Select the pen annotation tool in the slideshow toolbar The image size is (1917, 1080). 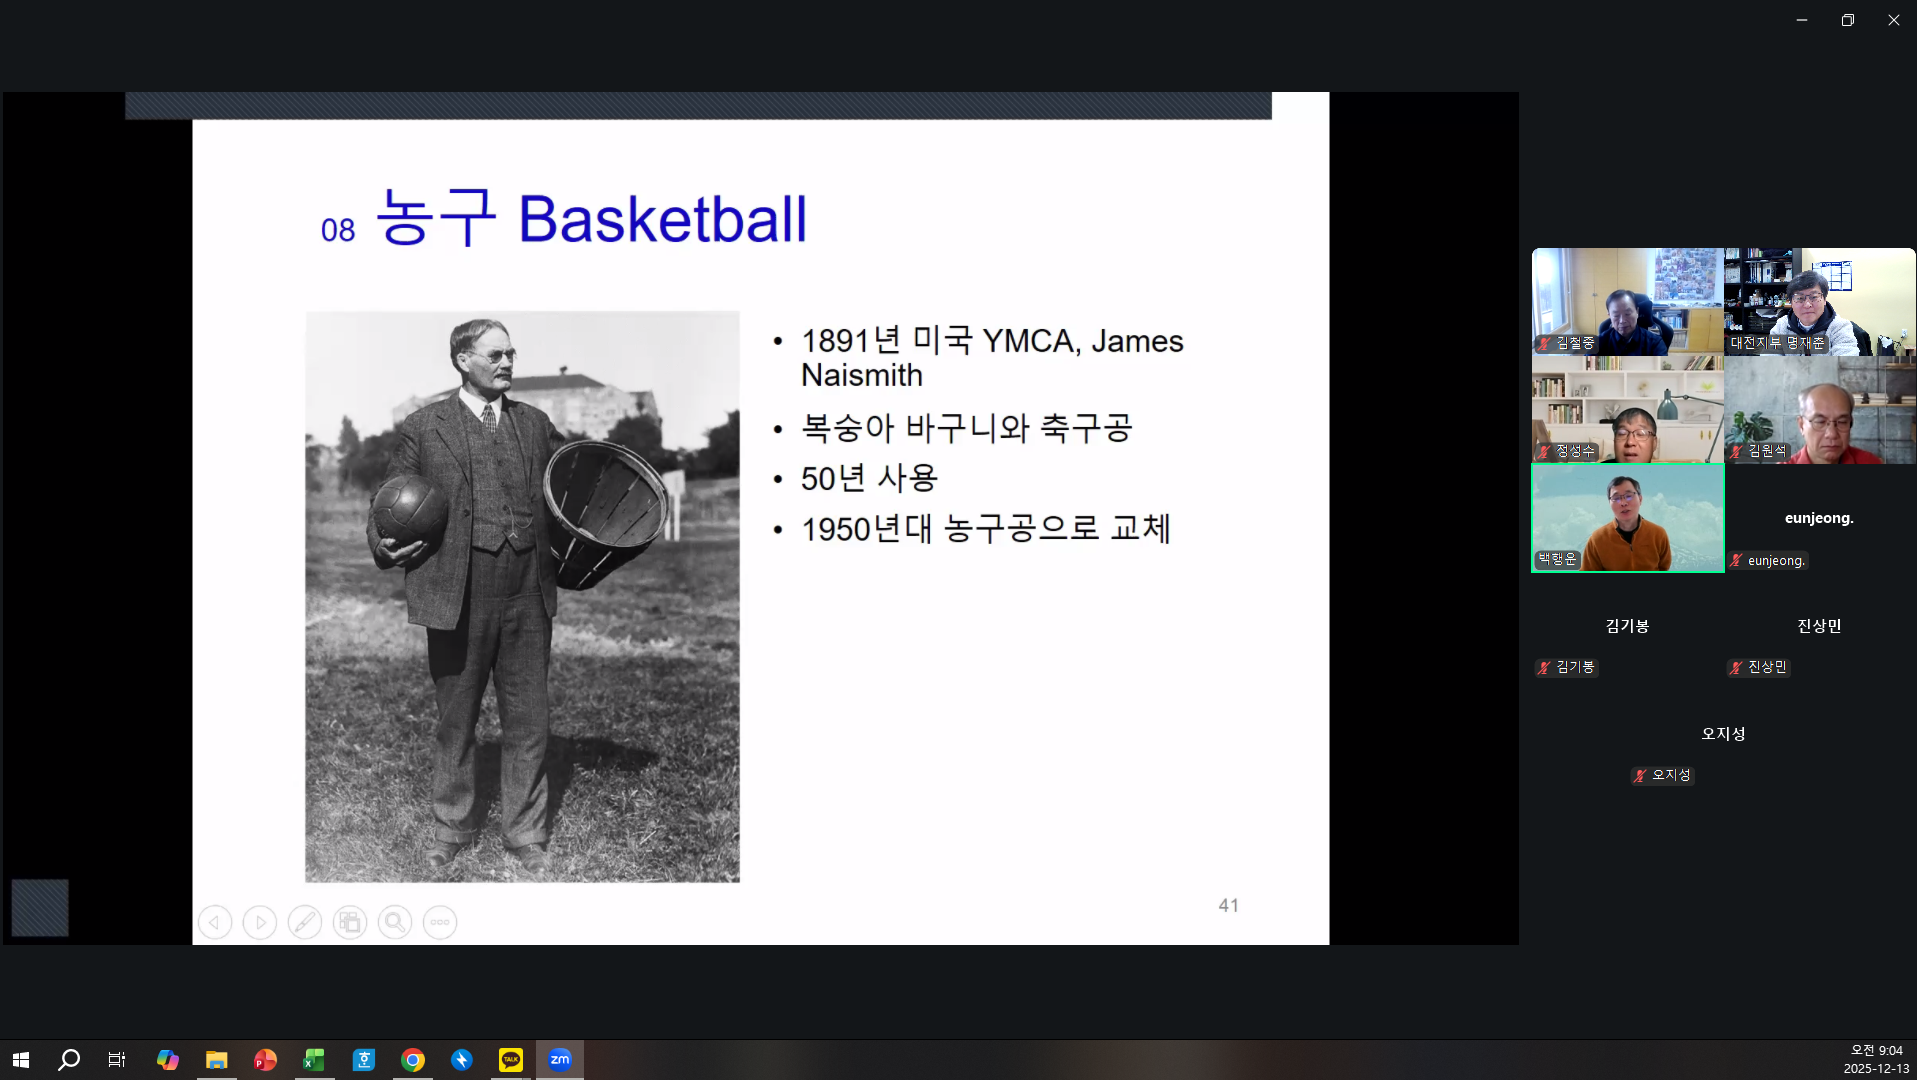point(305,922)
